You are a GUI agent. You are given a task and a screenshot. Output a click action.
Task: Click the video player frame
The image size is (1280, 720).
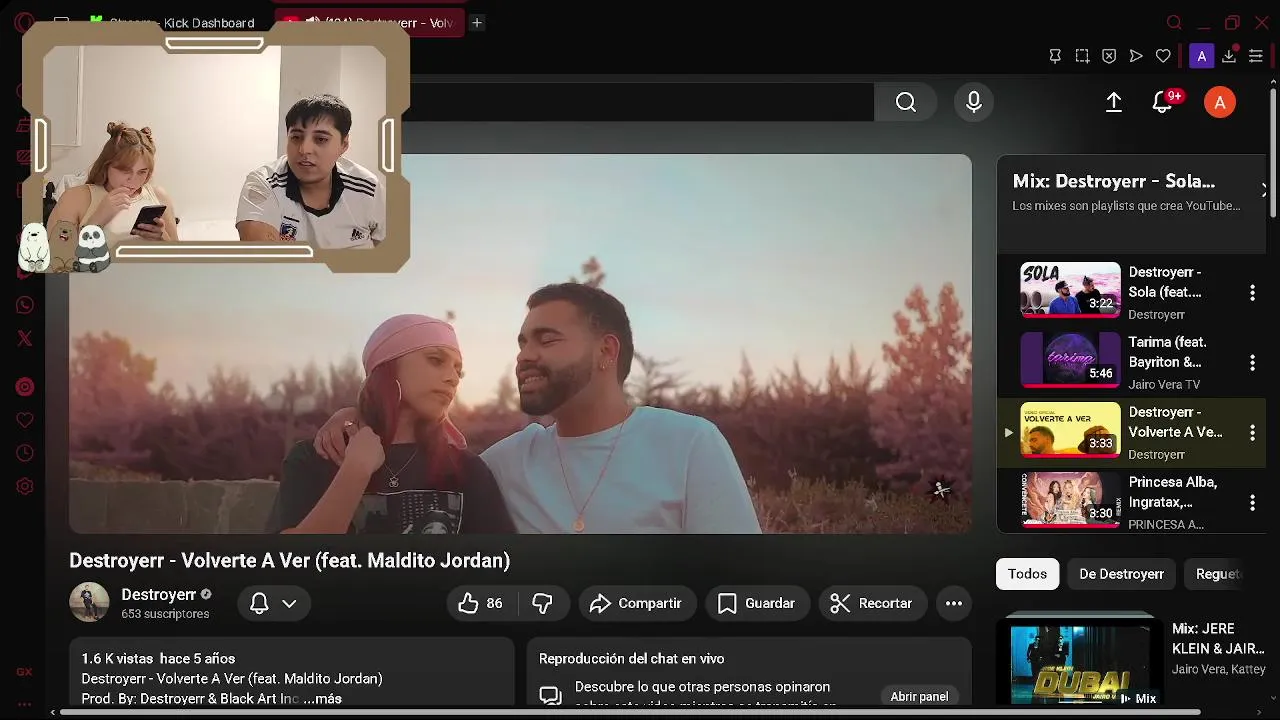[x=520, y=343]
